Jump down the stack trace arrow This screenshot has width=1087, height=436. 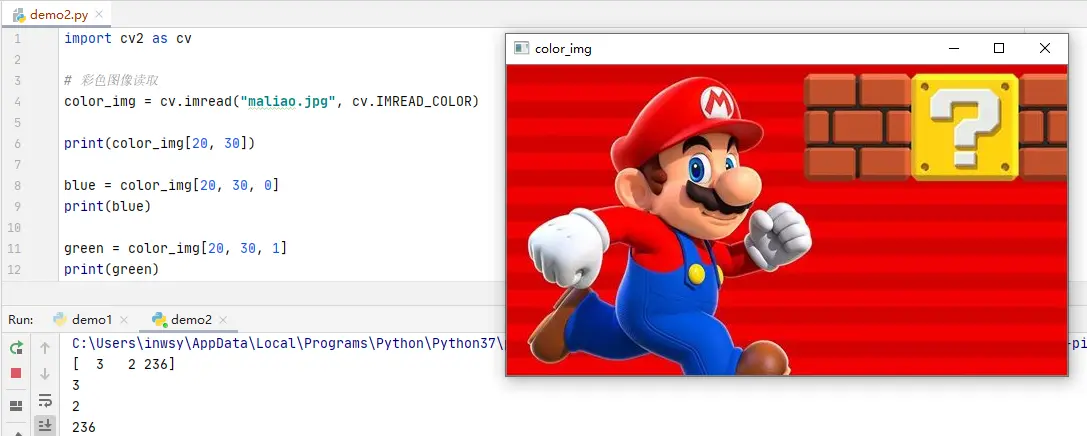tap(45, 374)
